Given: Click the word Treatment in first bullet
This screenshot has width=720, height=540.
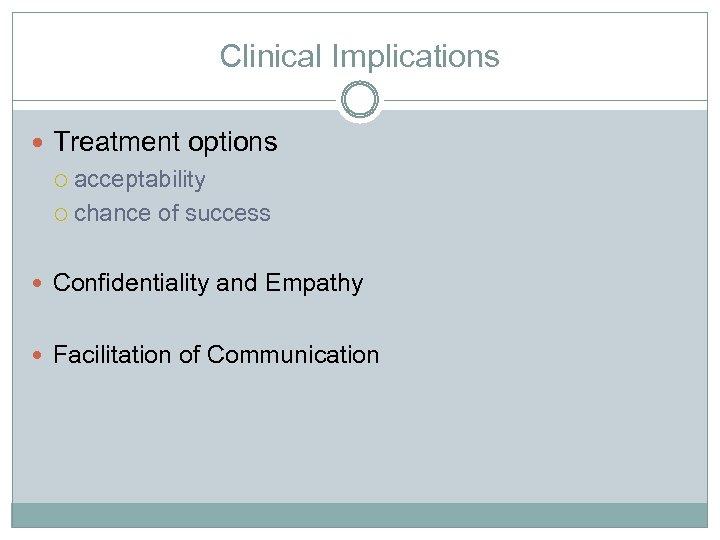Looking at the screenshot, I should [x=110, y=142].
